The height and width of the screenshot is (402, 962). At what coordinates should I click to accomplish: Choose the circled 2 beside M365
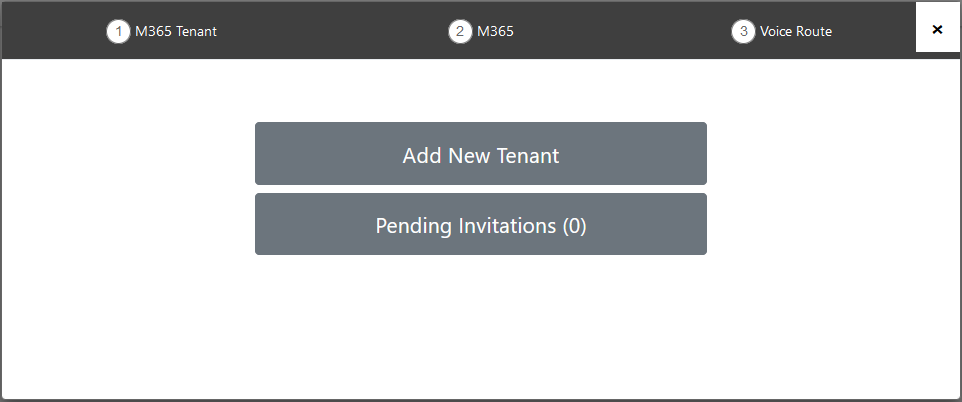click(460, 31)
